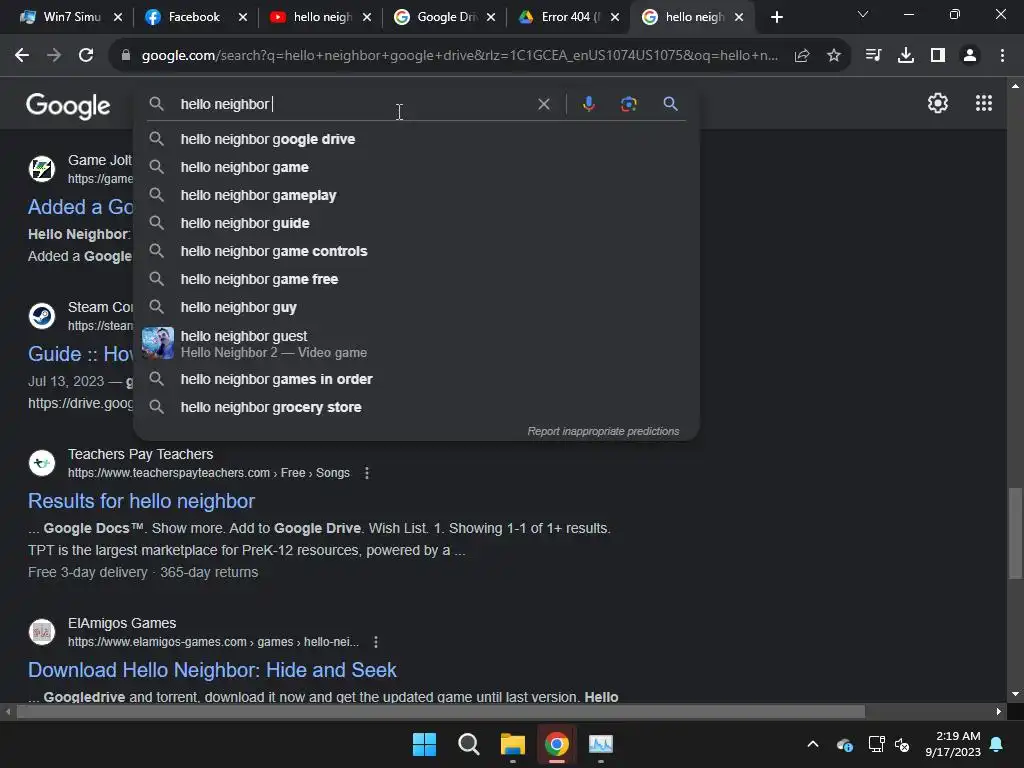Open the taskbar volume icon
1024x768 pixels.
tap(902, 744)
